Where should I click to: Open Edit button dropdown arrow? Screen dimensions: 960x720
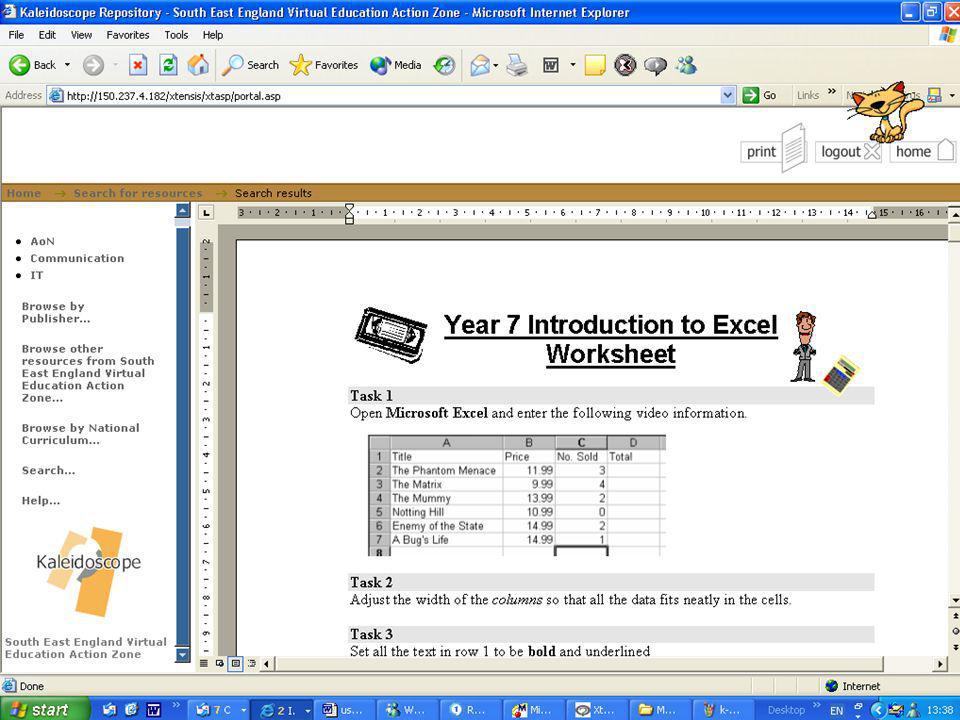click(573, 65)
